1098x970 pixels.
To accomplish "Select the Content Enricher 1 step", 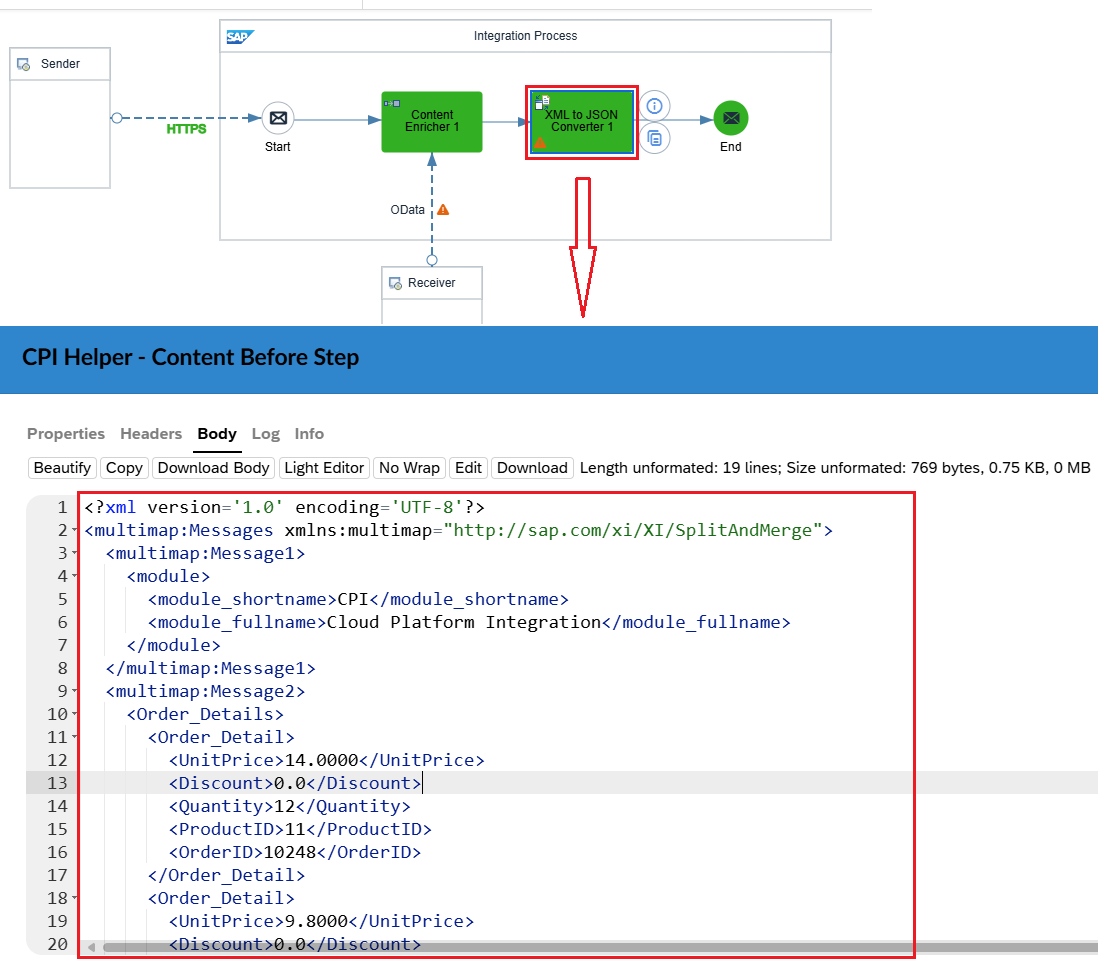I will 431,121.
